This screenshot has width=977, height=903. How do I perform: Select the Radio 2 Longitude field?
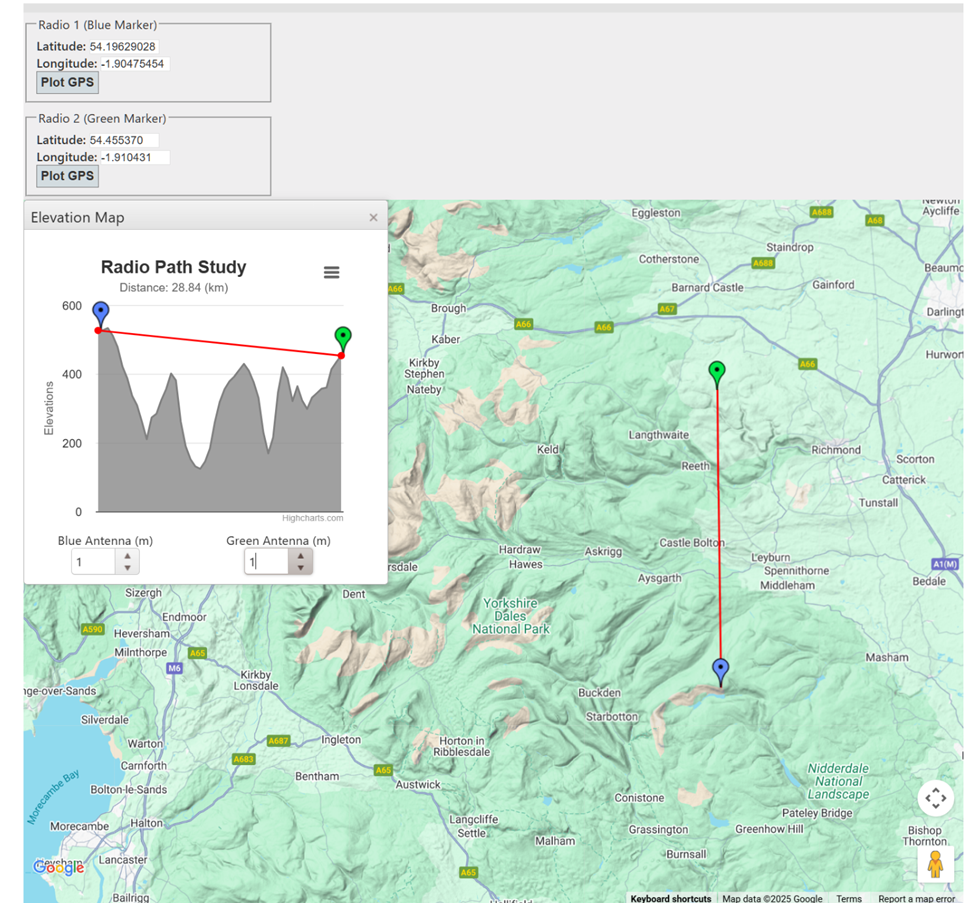[x=134, y=158]
